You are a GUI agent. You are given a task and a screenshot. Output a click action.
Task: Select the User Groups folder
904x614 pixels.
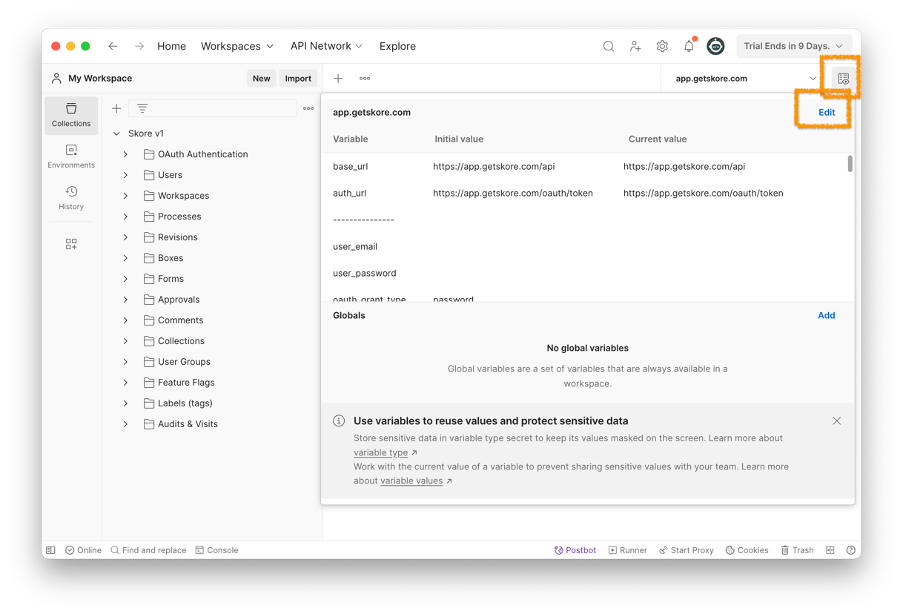(x=184, y=361)
